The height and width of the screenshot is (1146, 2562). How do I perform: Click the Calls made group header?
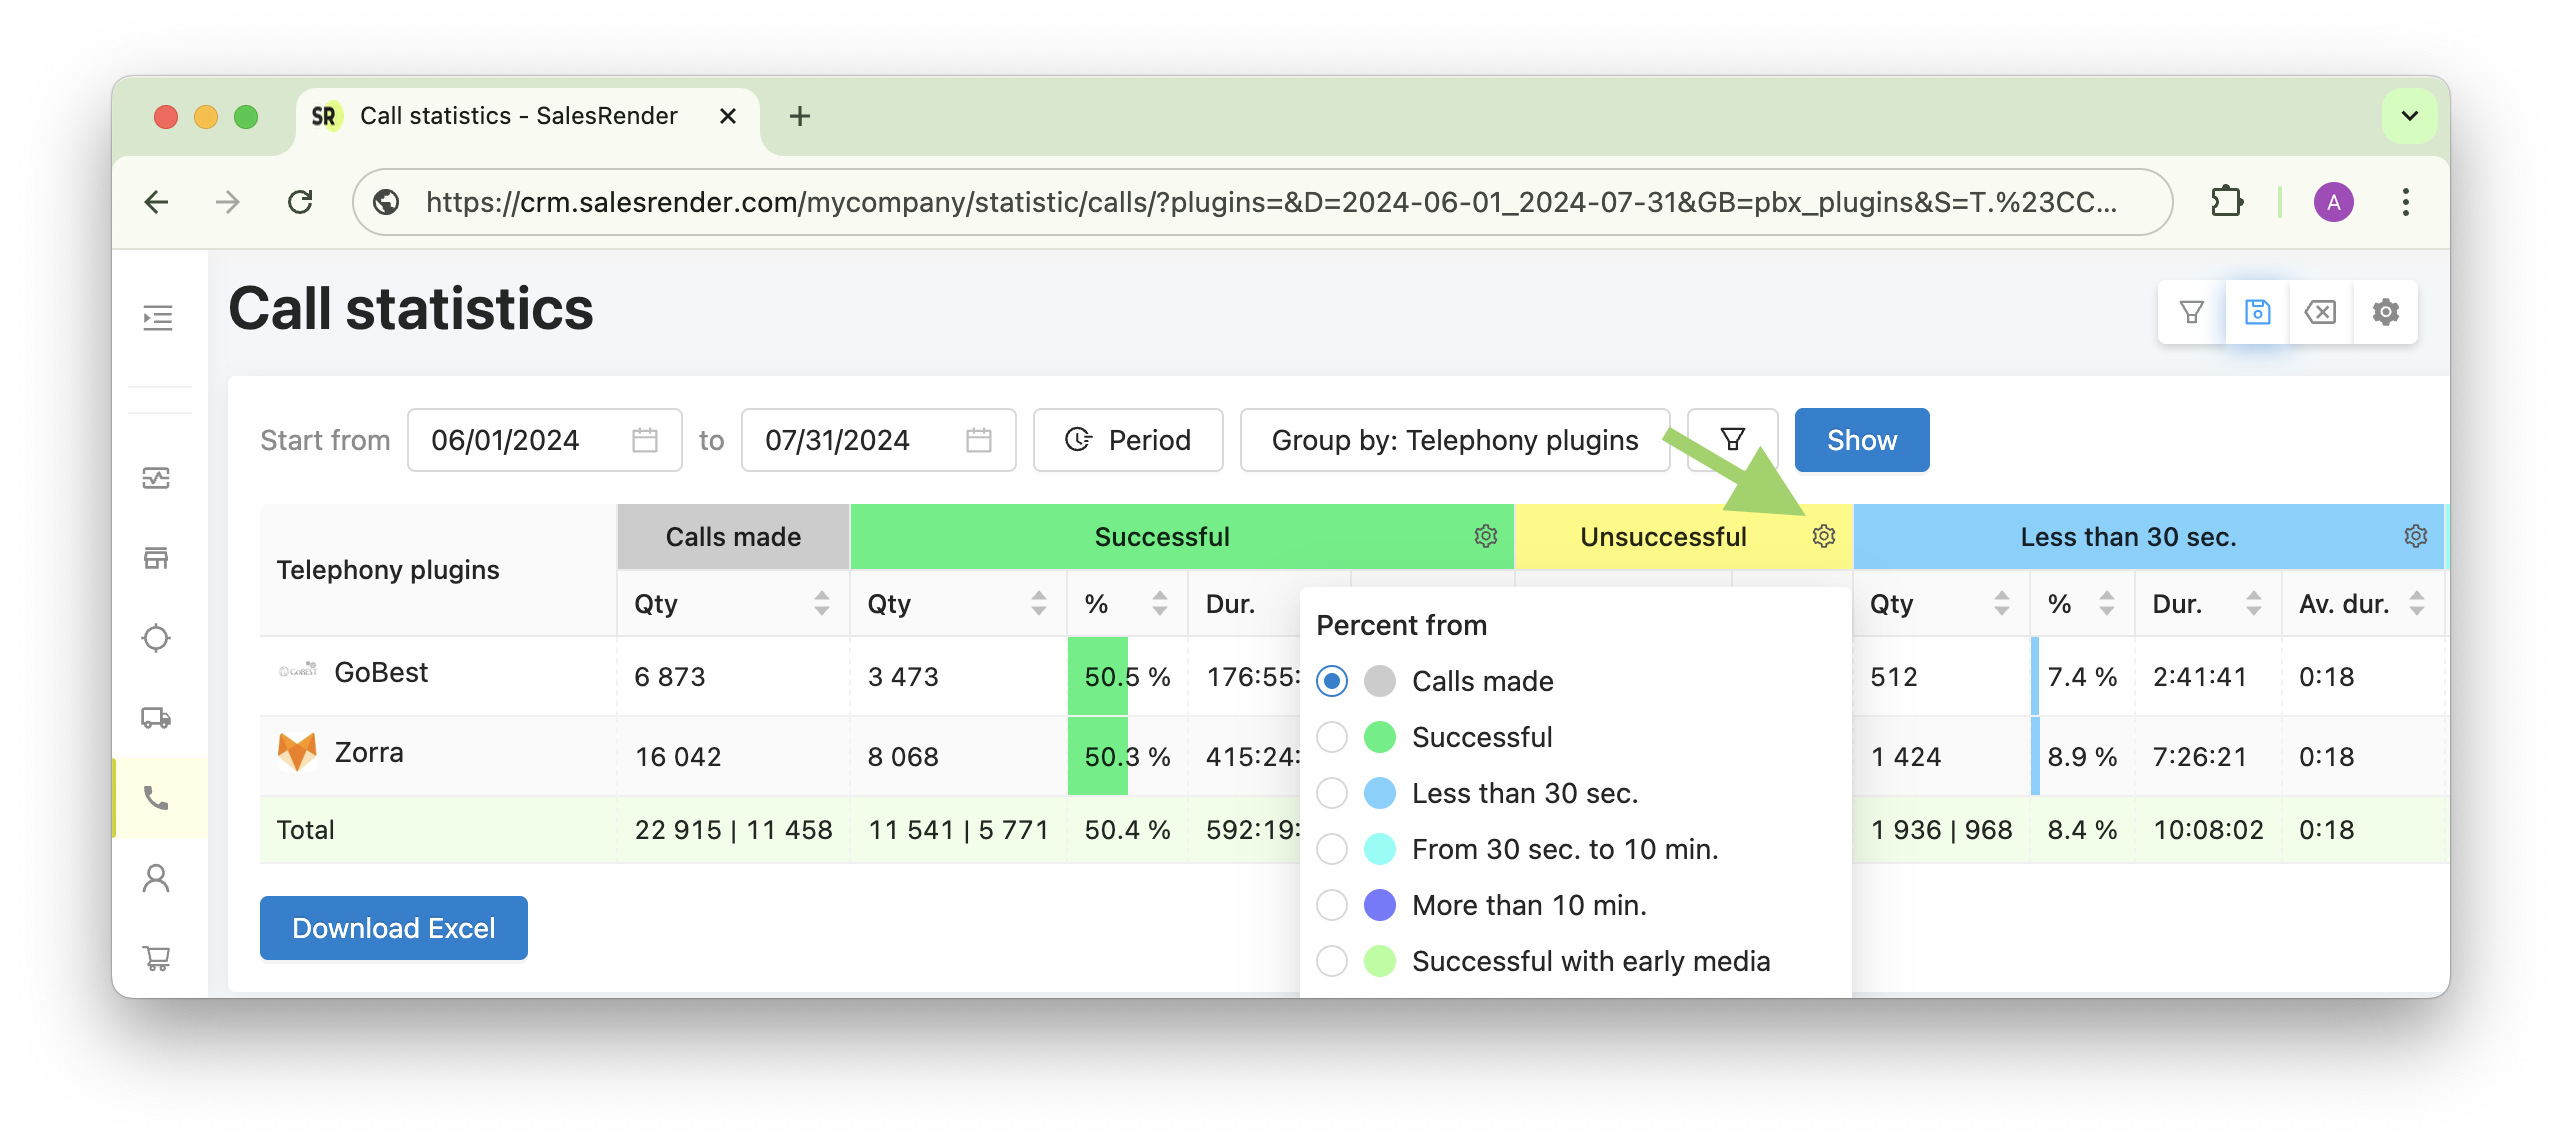point(733,537)
